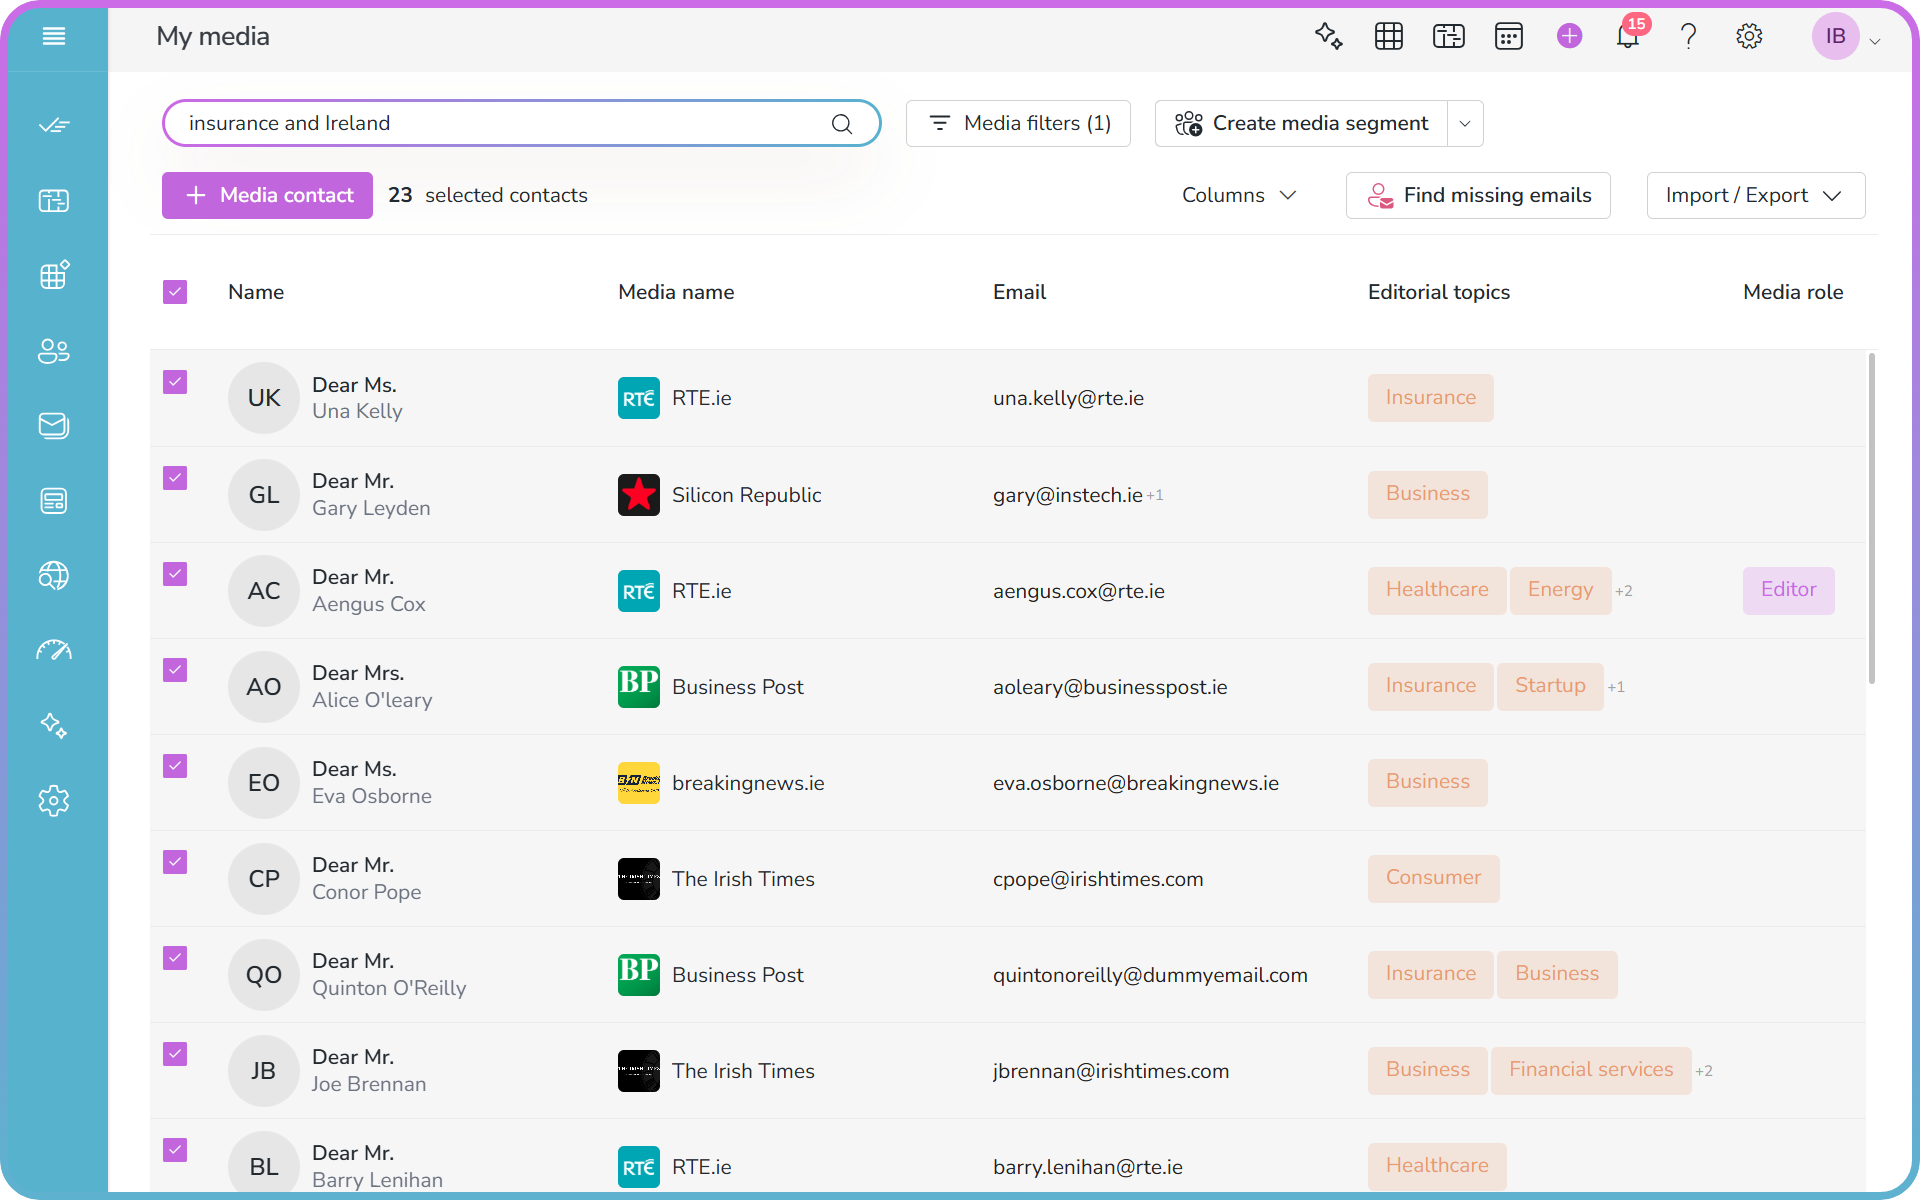Click the Media contact add button
Screen dimensions: 1920x1200
(267, 195)
